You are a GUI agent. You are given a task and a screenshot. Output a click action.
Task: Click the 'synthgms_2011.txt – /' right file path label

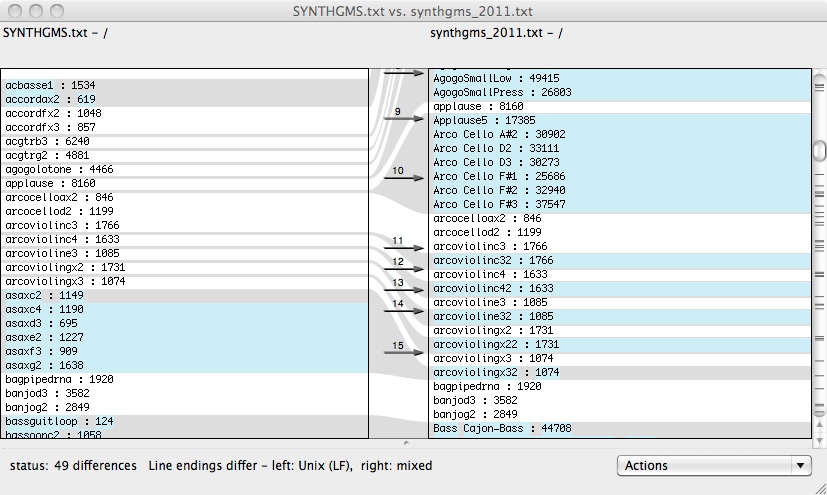point(496,33)
